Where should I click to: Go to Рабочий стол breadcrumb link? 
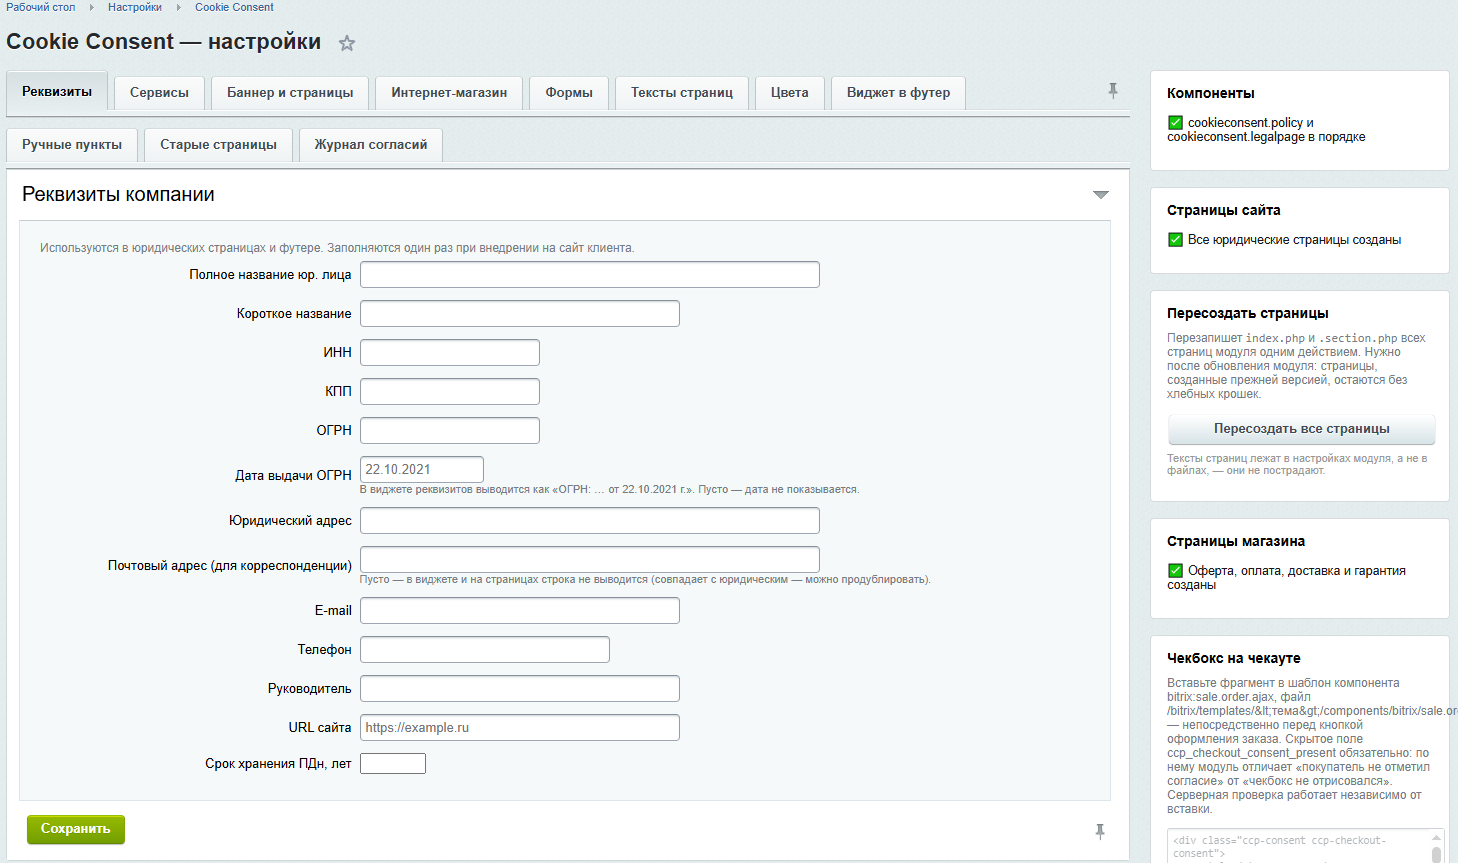(41, 7)
